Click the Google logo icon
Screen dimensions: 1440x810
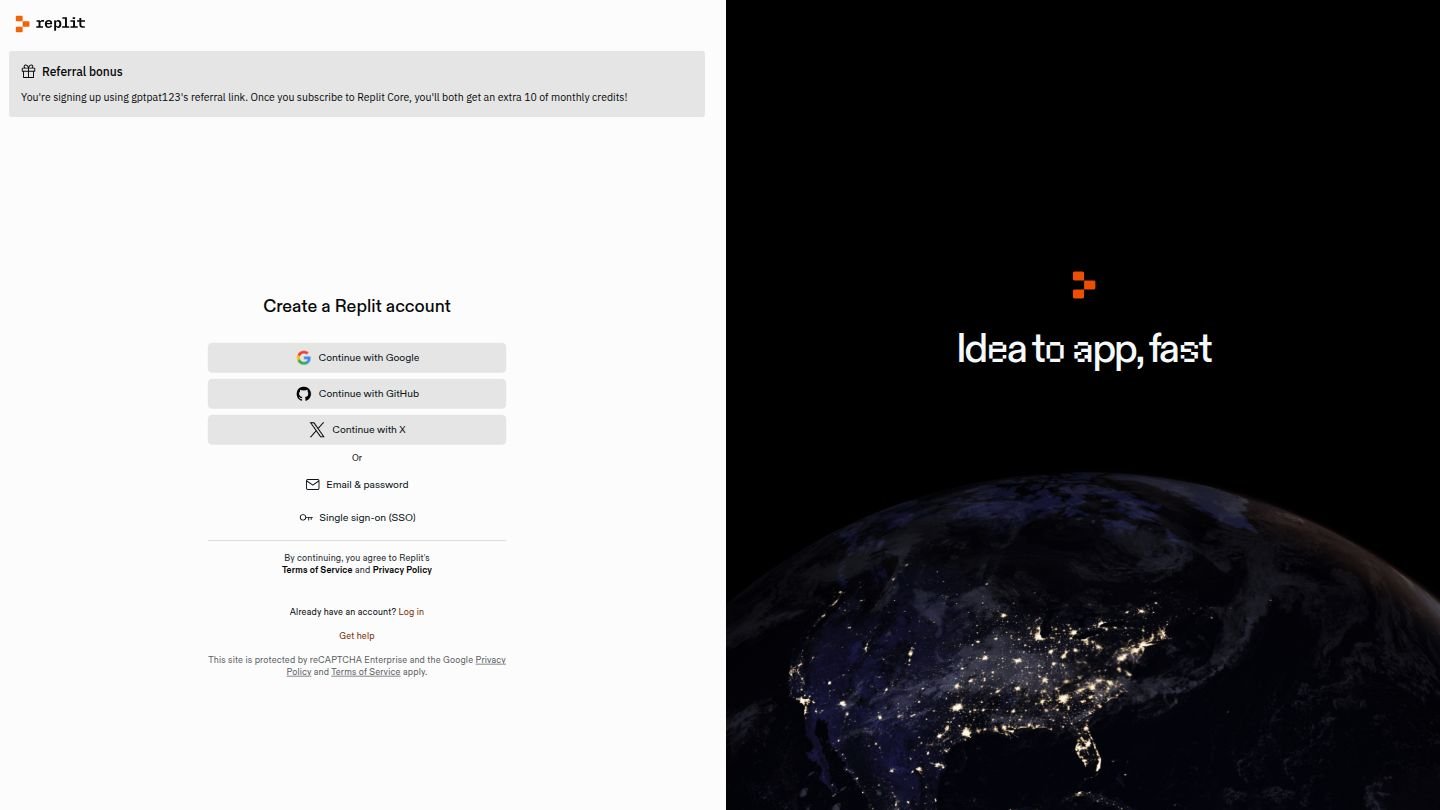[303, 358]
